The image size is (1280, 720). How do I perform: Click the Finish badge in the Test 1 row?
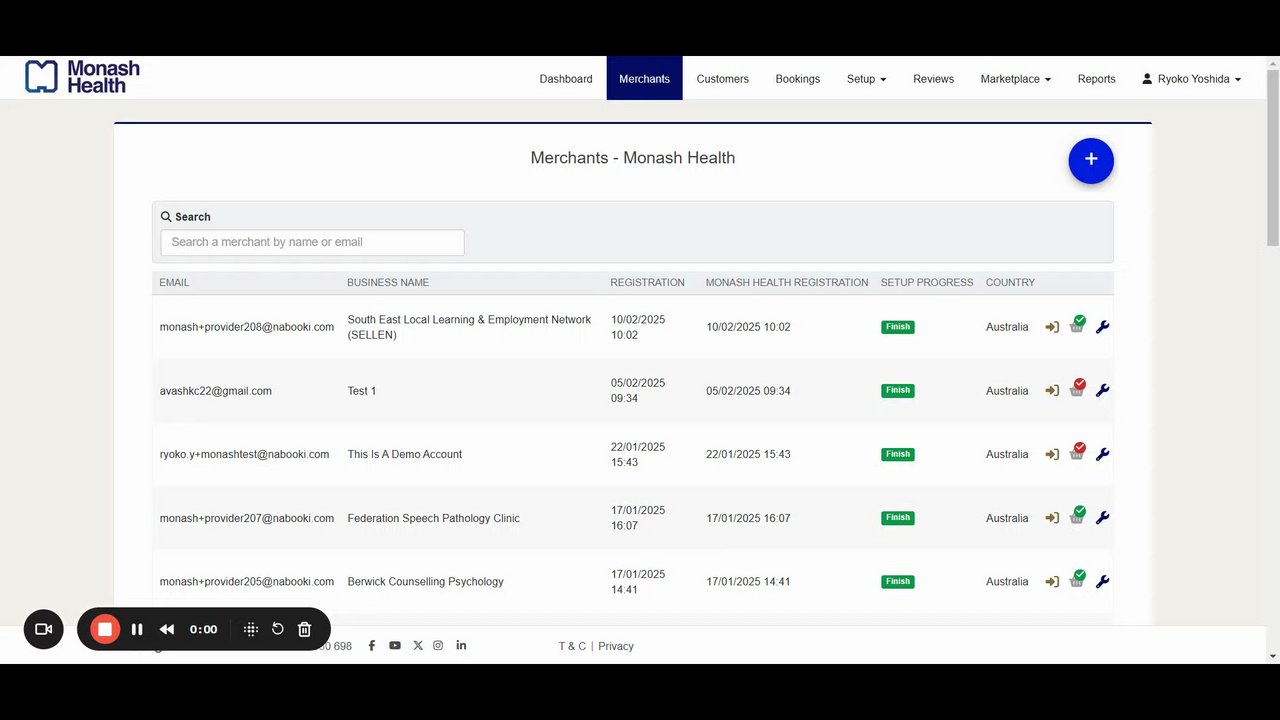tap(898, 391)
